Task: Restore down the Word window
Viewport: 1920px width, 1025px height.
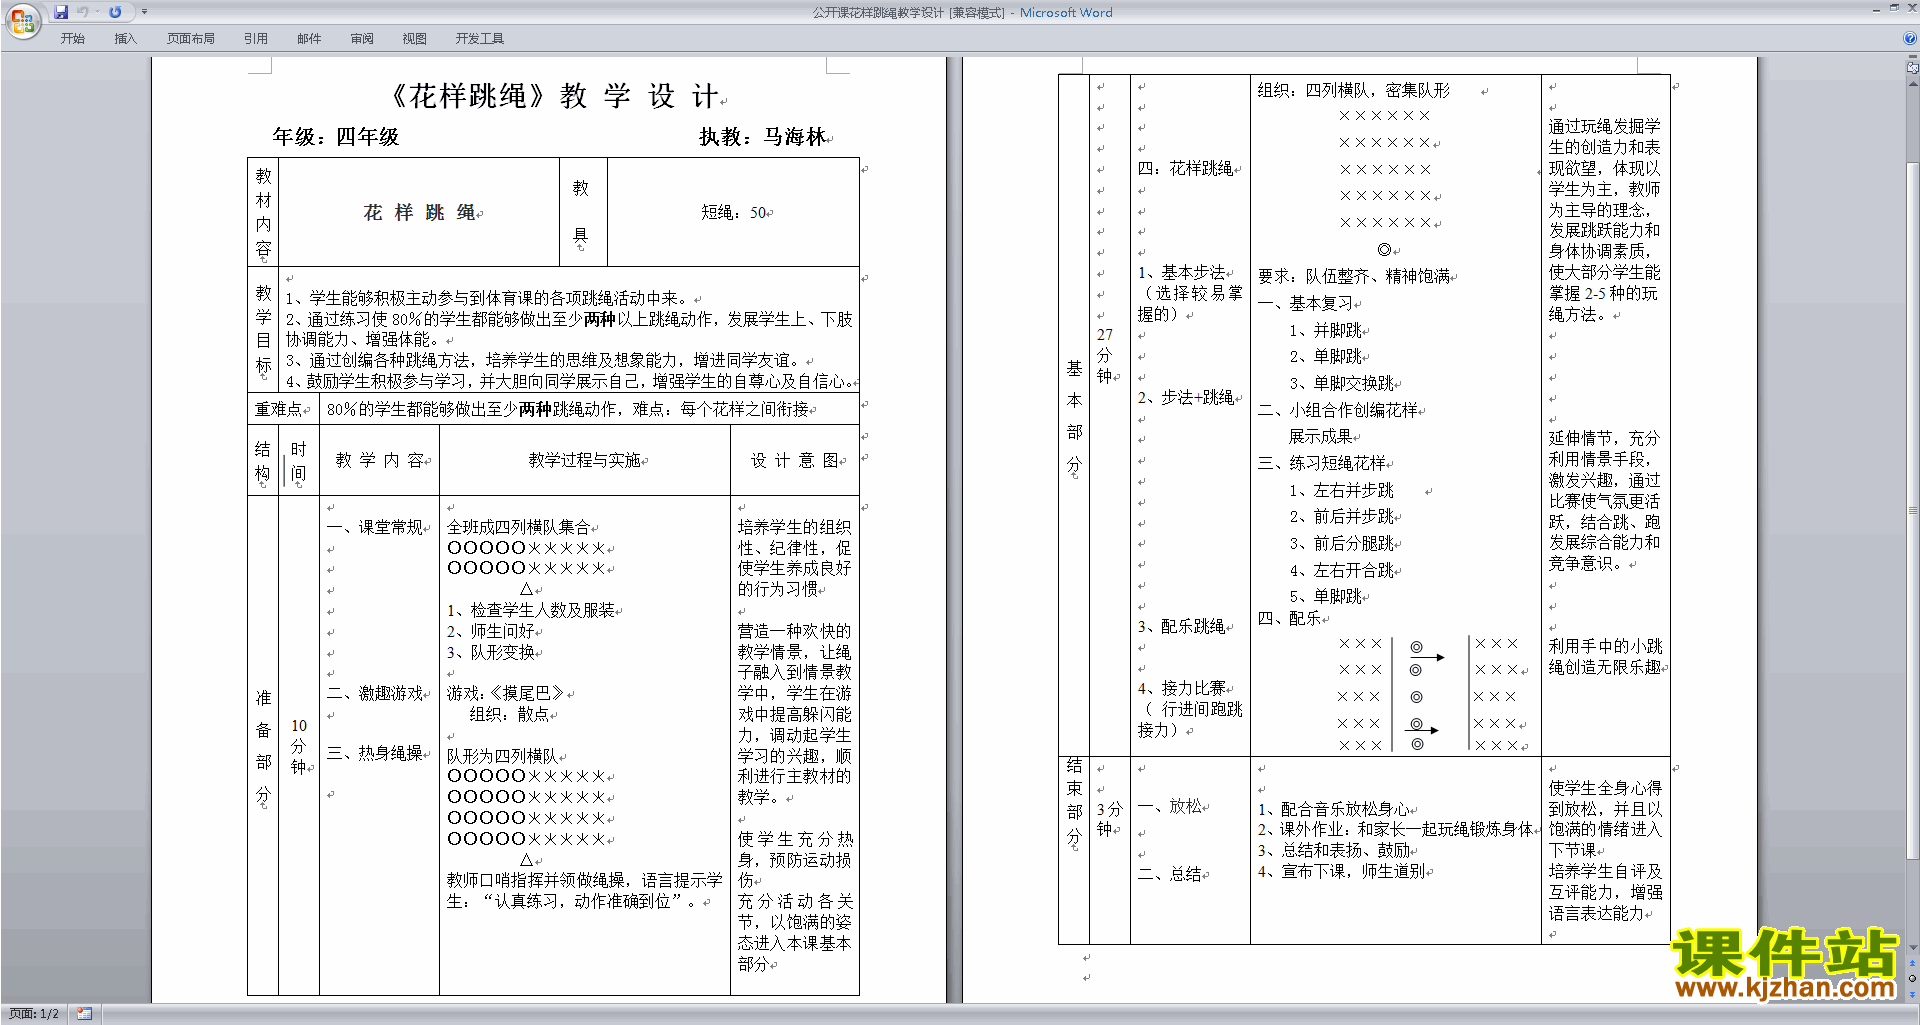Action: [x=1894, y=9]
